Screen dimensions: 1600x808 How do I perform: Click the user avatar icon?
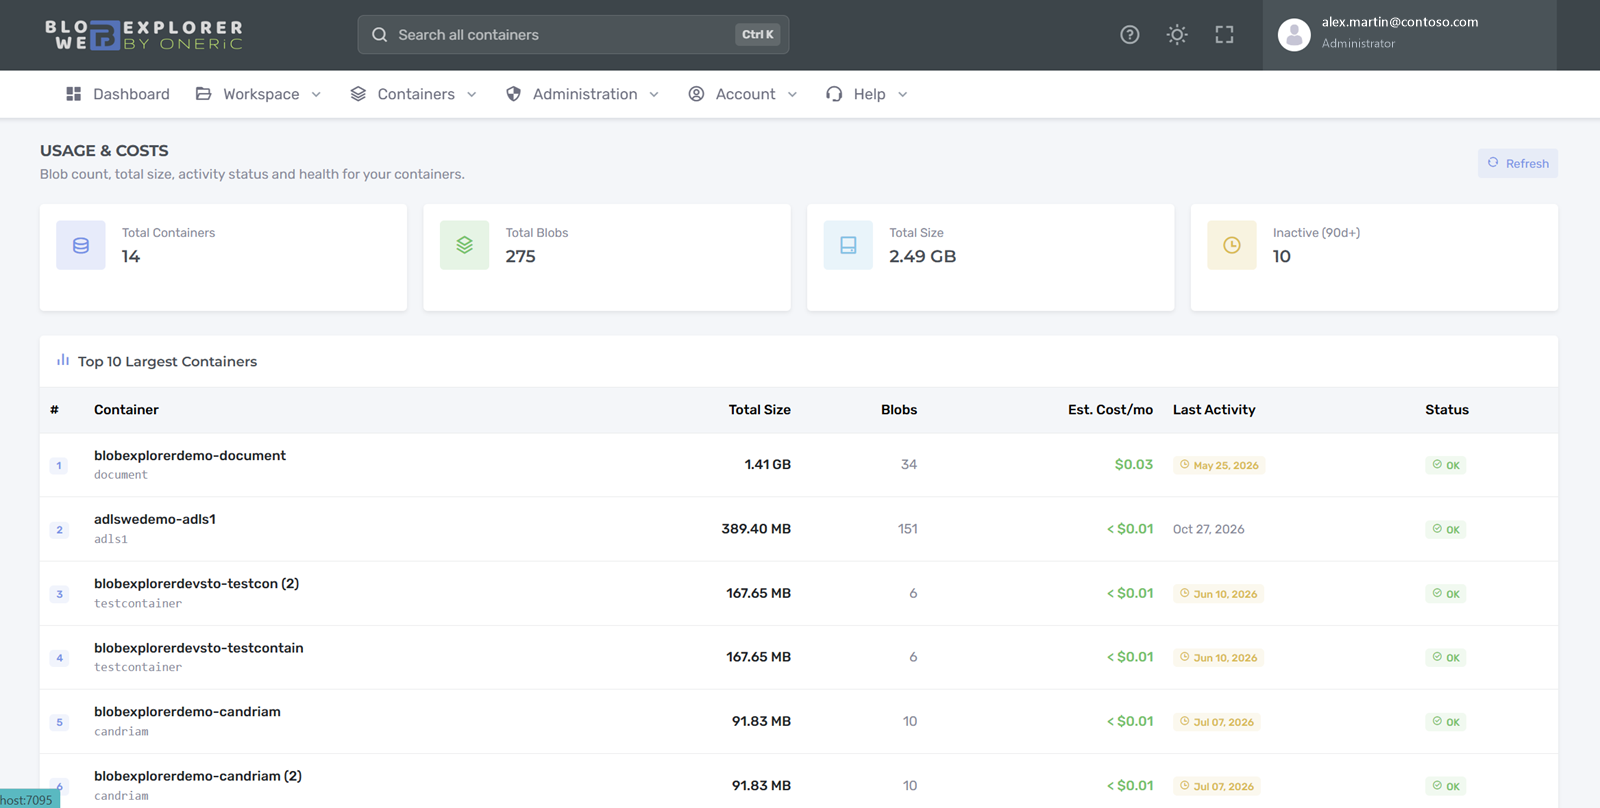1294,35
